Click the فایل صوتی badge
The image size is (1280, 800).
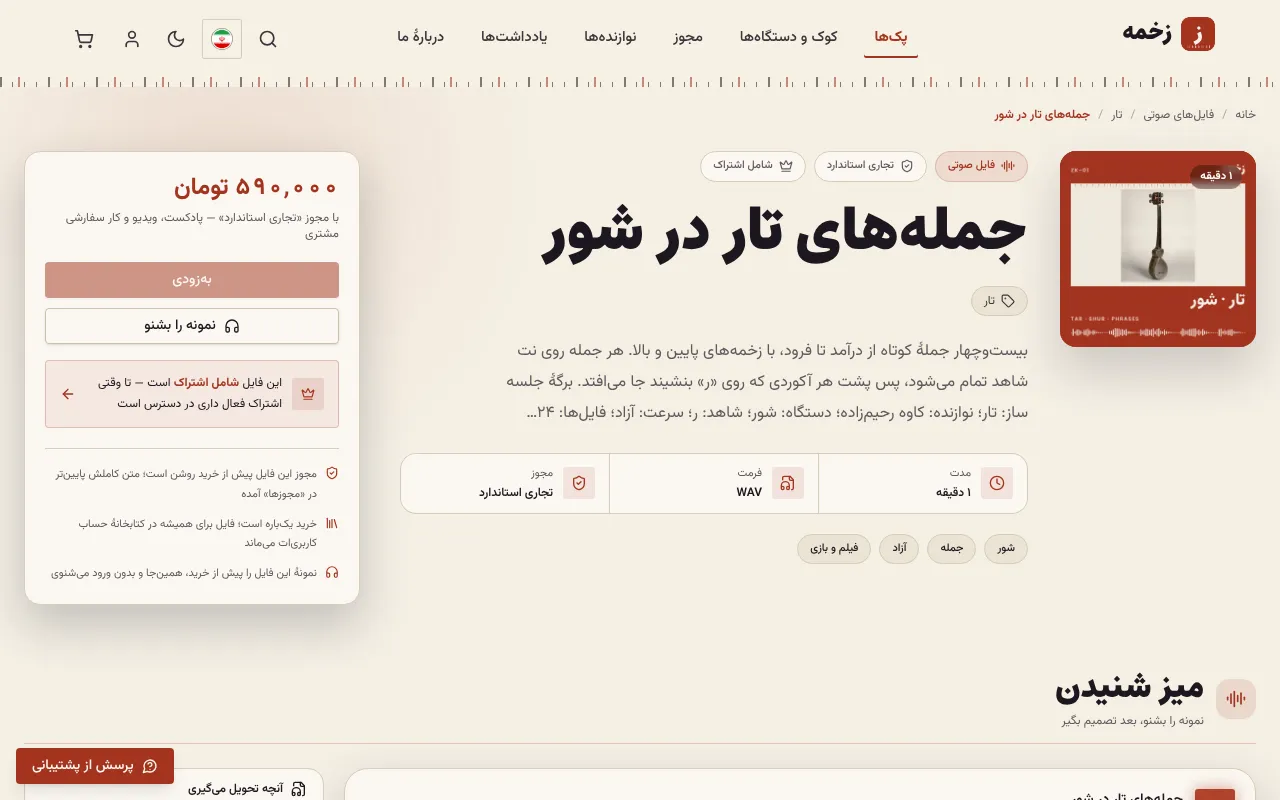(981, 166)
